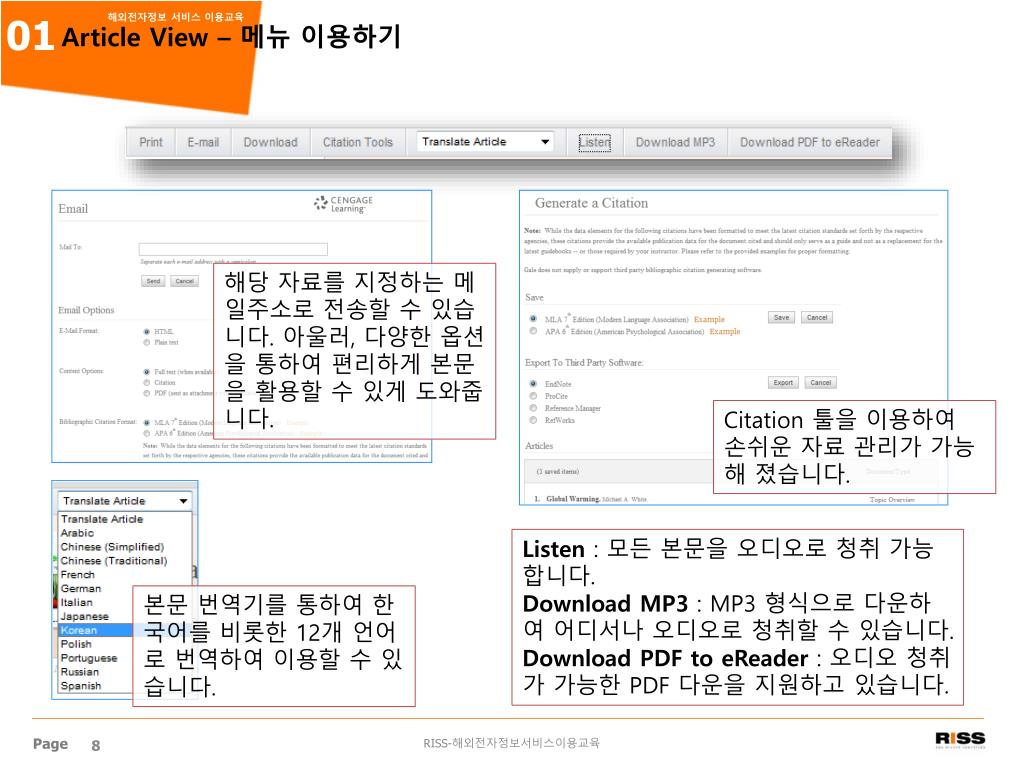Click Send in the Email form
1024x768 pixels.
153,281
